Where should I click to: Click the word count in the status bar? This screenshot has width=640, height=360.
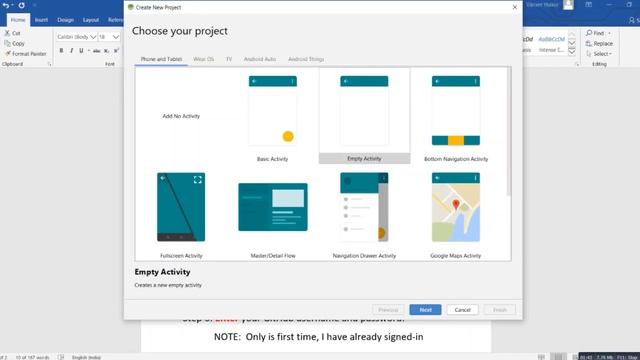coord(32,357)
